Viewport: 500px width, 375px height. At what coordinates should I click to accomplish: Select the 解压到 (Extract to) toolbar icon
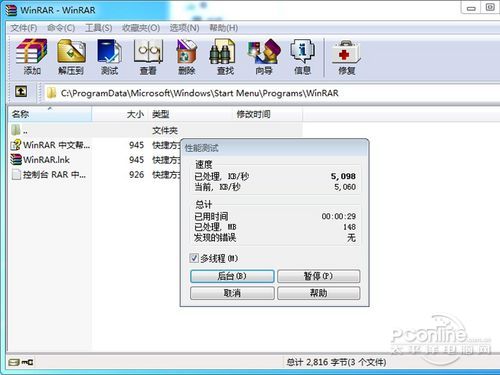coord(71,56)
